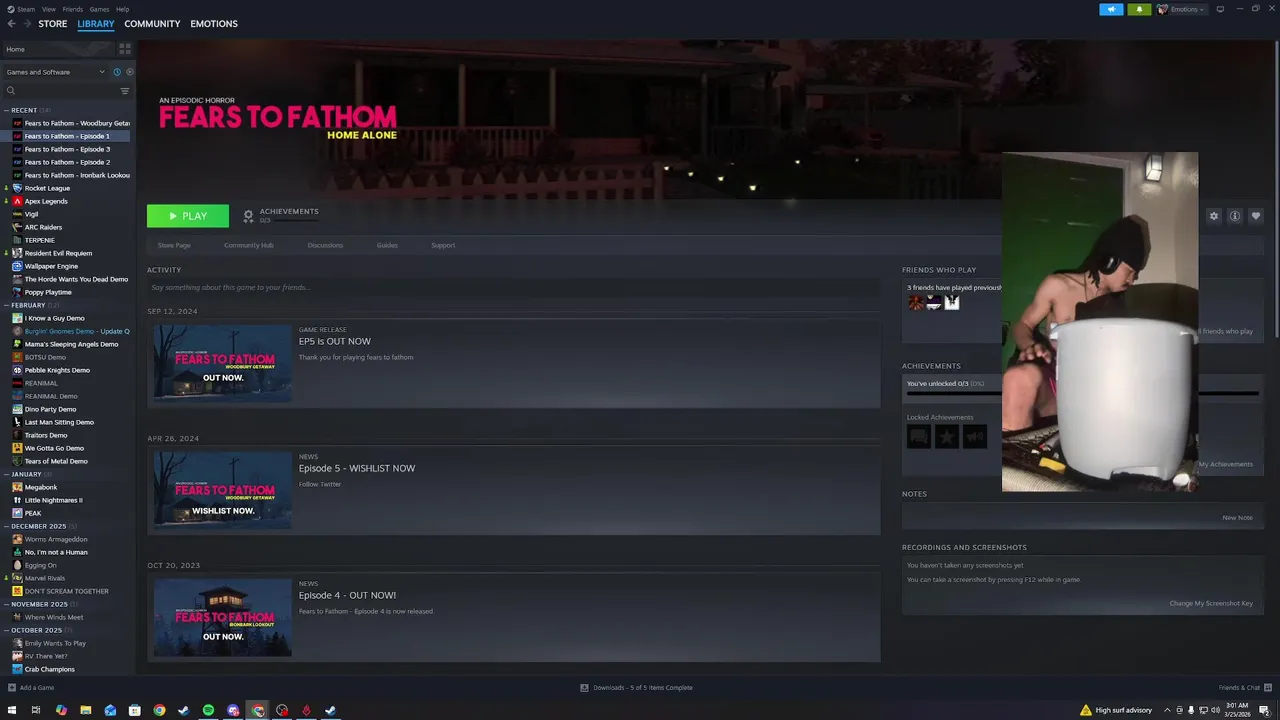Click Change My Screenshot Key
Viewport: 1280px width, 720px height.
[x=1211, y=603]
